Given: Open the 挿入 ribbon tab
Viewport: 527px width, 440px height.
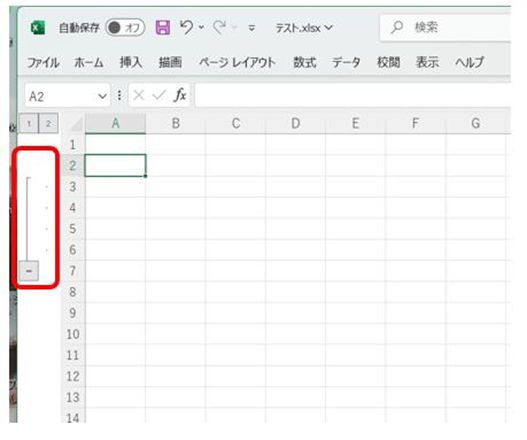Looking at the screenshot, I should (131, 63).
